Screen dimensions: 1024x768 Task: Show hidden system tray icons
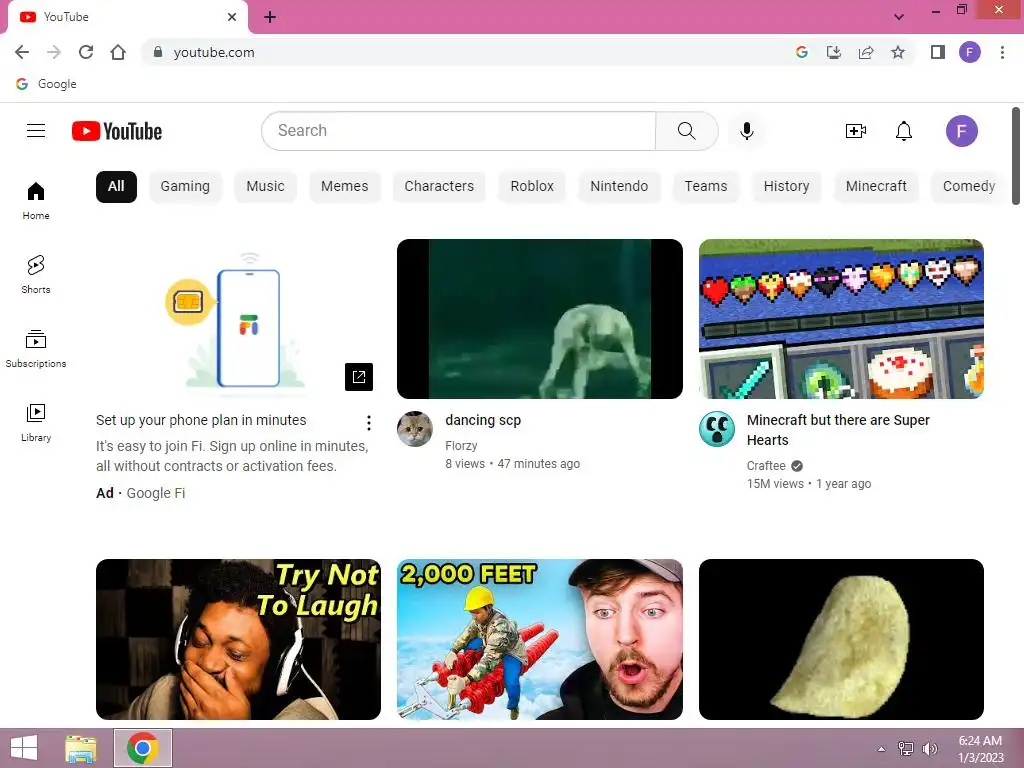(x=882, y=748)
